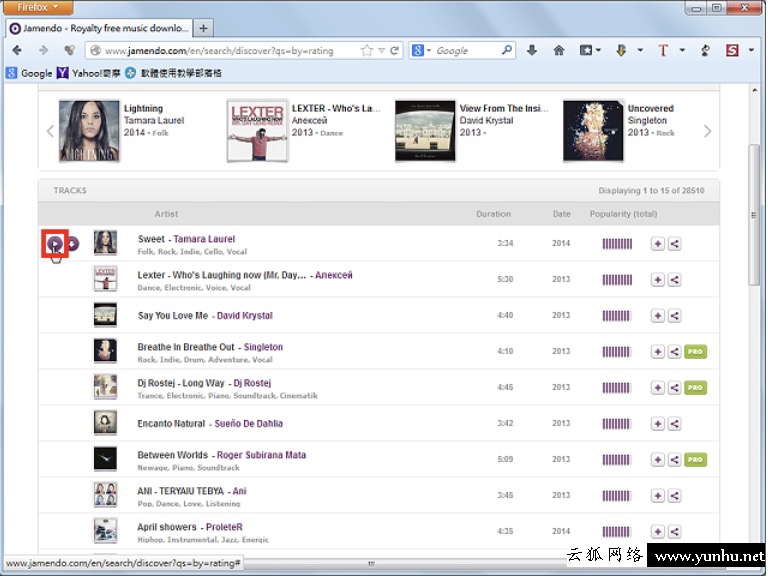Expand the bookmarks toolbar button dropdown
768x578 pixels.
click(599, 50)
